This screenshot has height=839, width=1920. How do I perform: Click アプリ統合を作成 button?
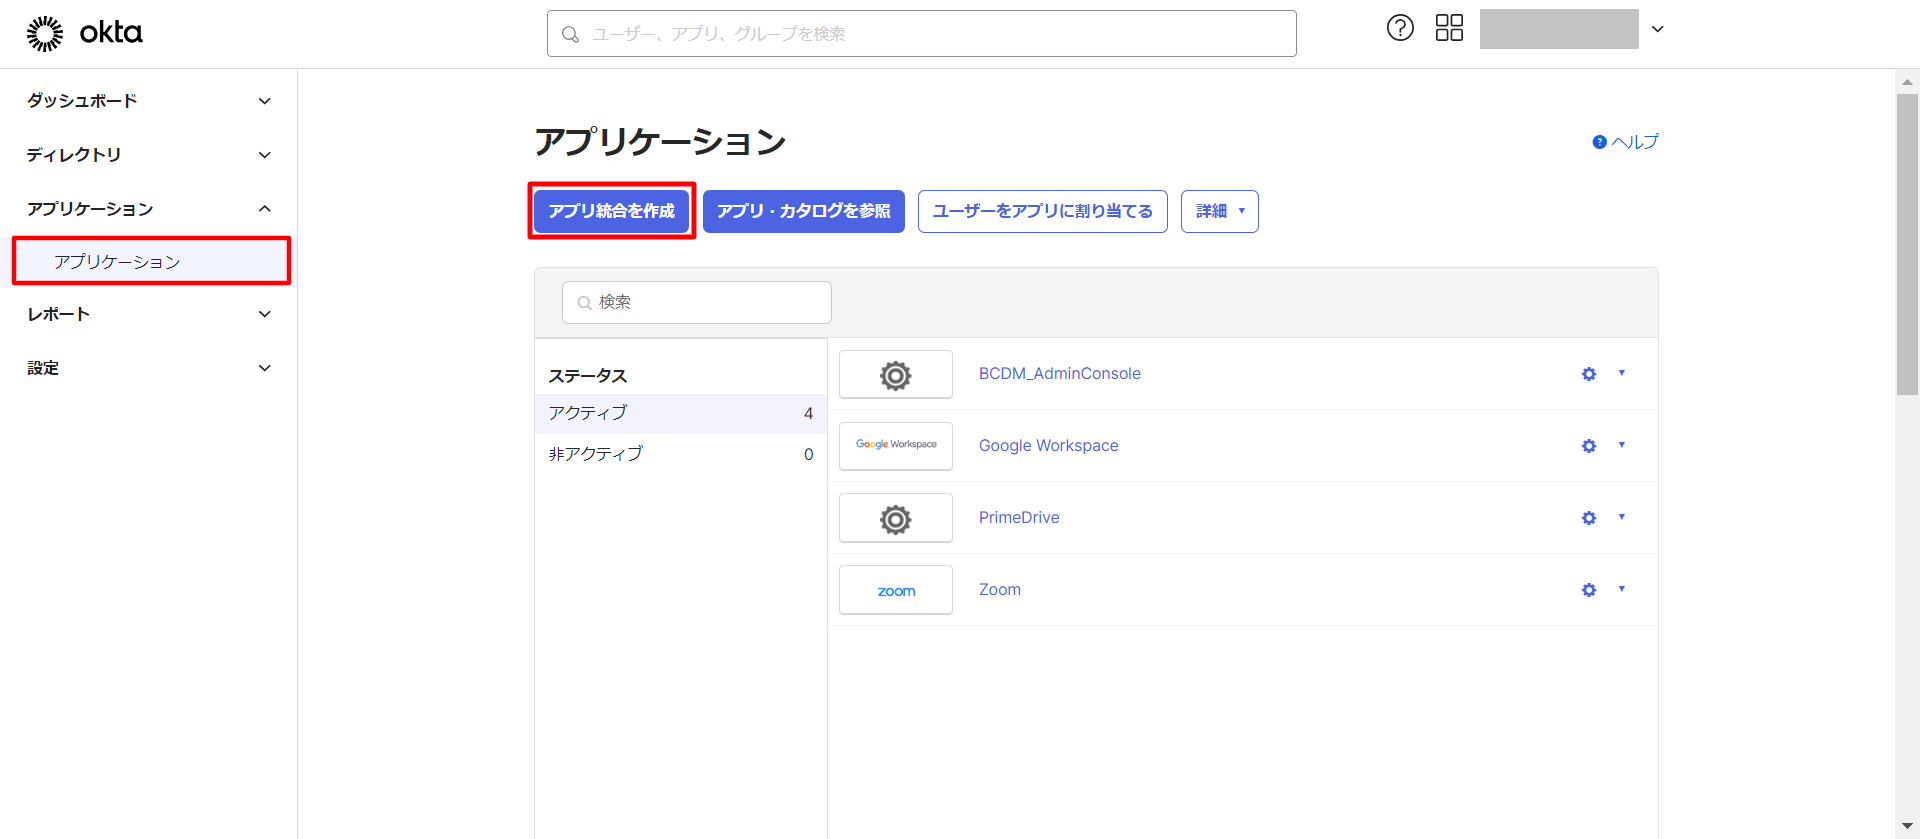612,211
